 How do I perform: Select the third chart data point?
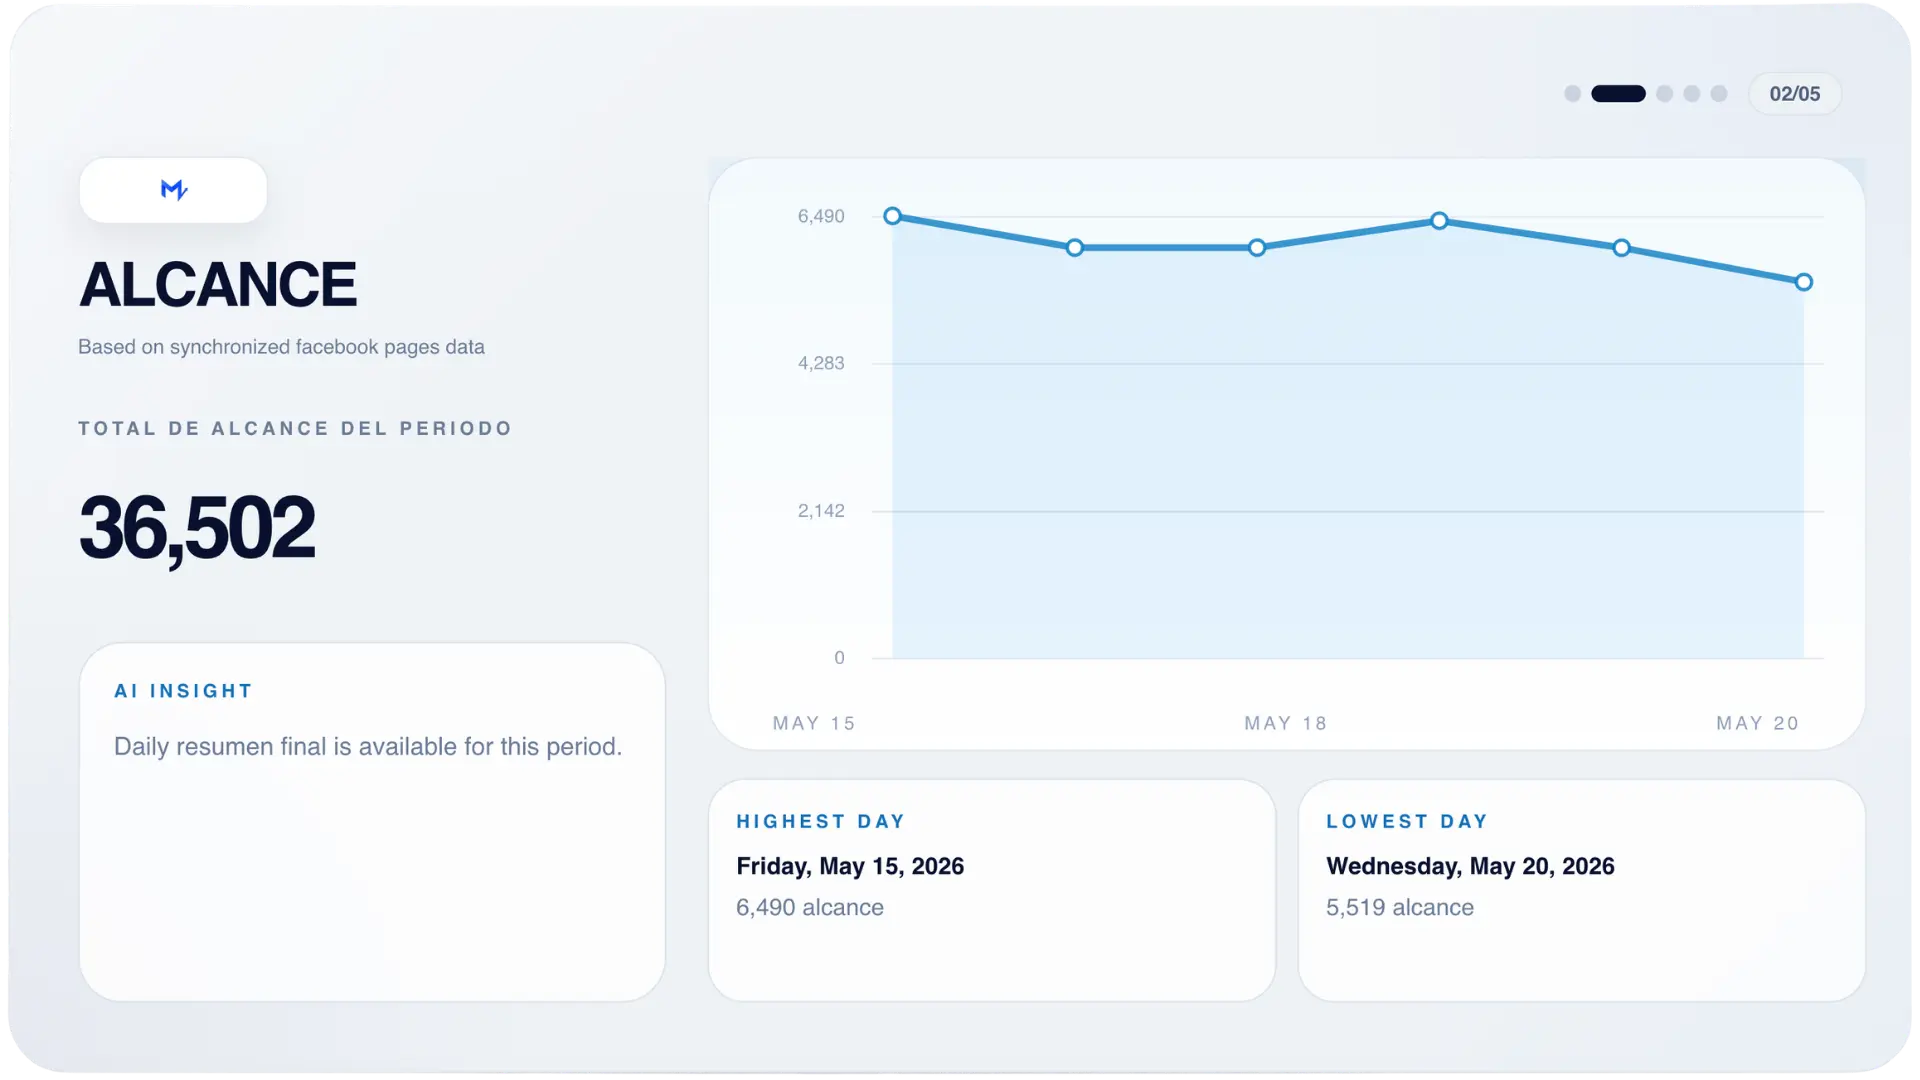[1257, 247]
